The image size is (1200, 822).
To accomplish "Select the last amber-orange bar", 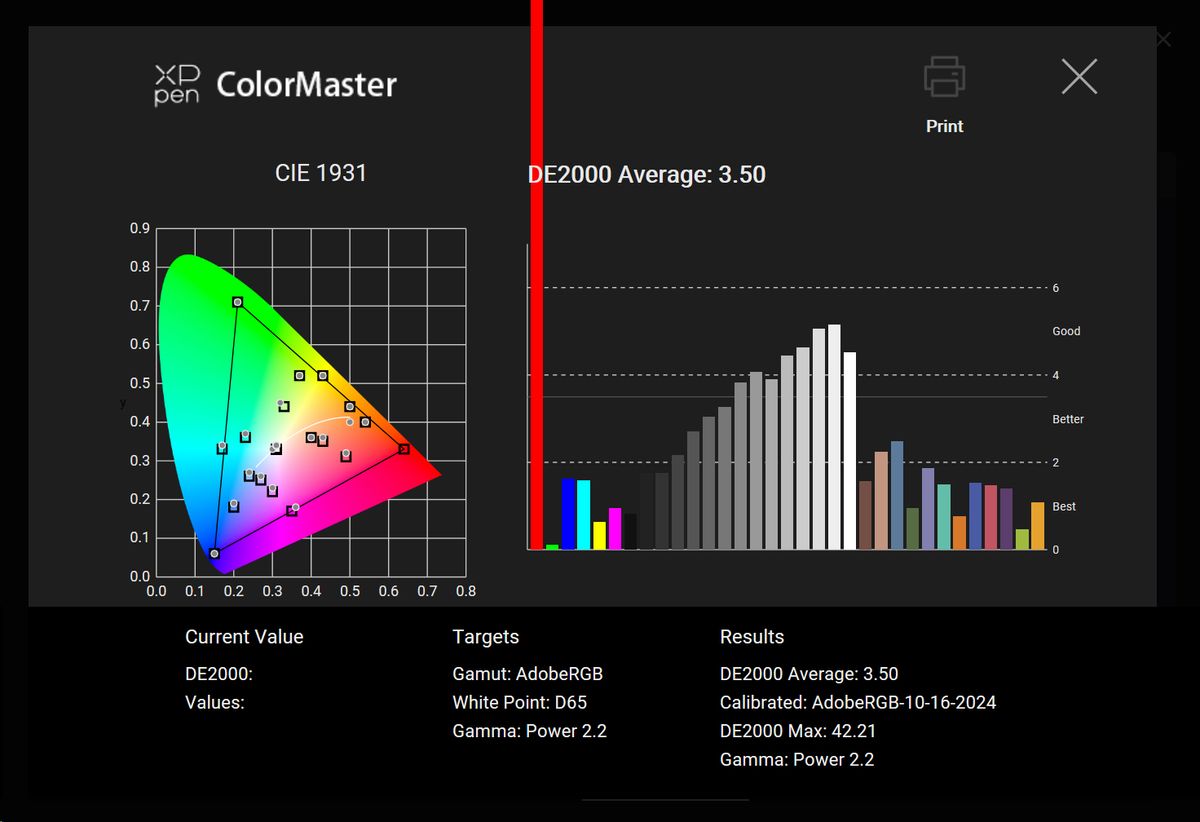I will (x=1038, y=526).
